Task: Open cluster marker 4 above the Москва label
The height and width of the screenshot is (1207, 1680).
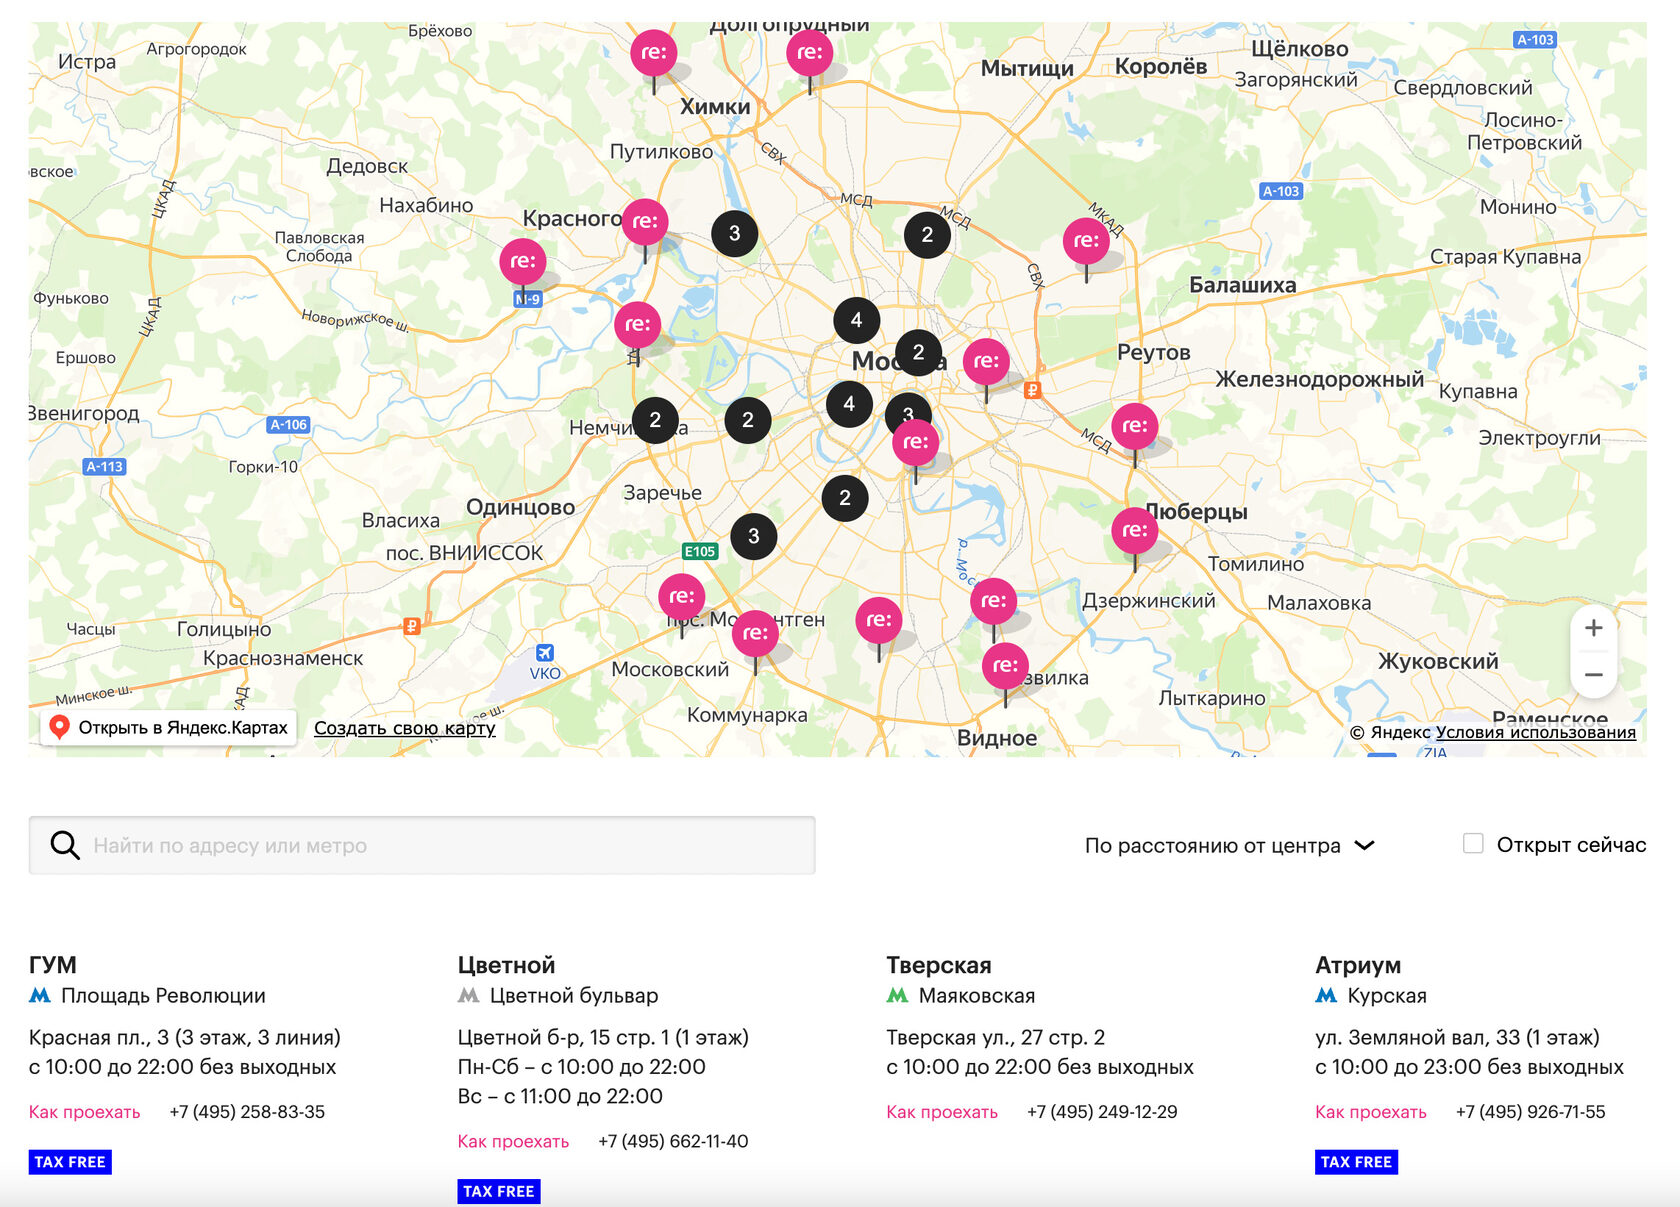Action: (x=856, y=320)
